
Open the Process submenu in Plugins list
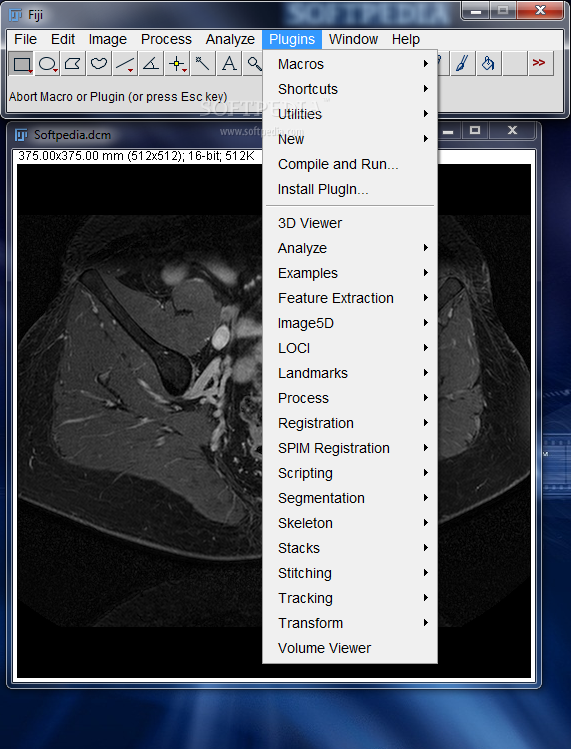tap(350, 398)
